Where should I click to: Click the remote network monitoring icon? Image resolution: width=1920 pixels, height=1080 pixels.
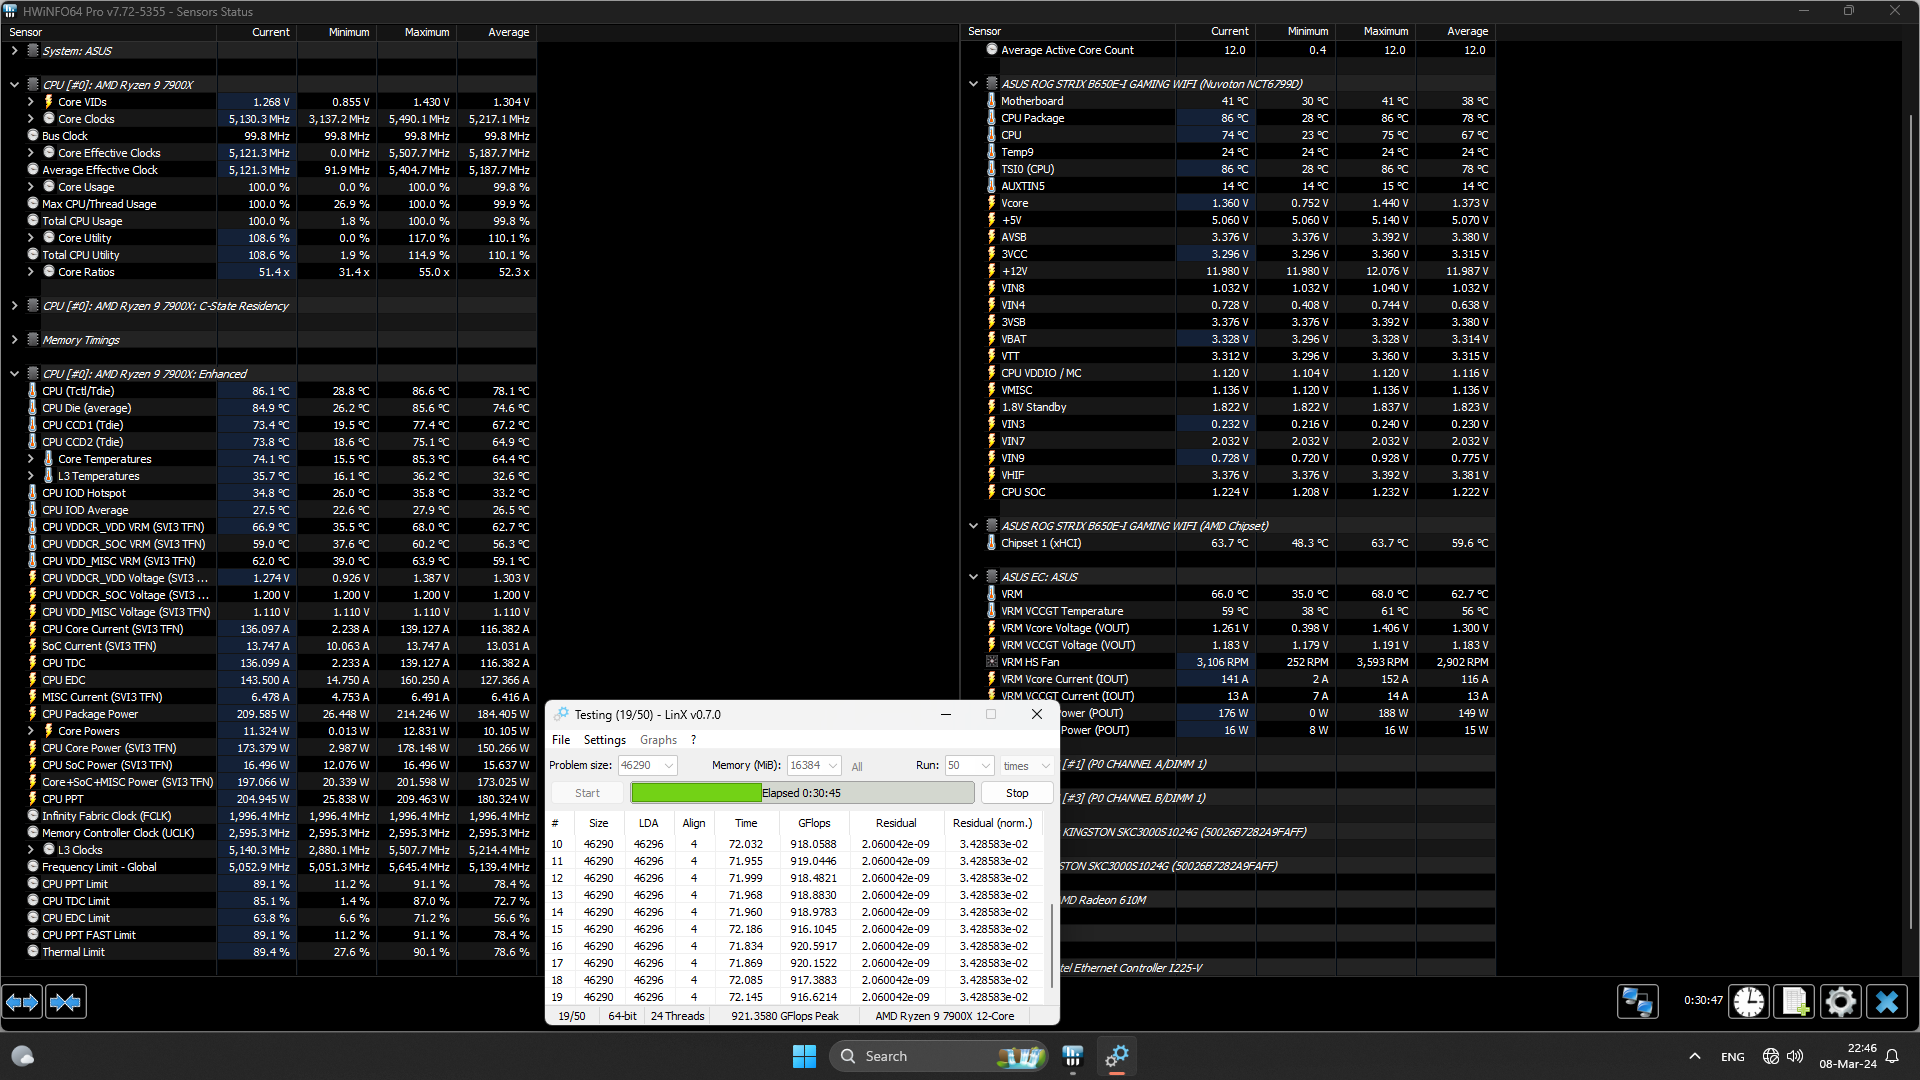click(x=1637, y=1001)
